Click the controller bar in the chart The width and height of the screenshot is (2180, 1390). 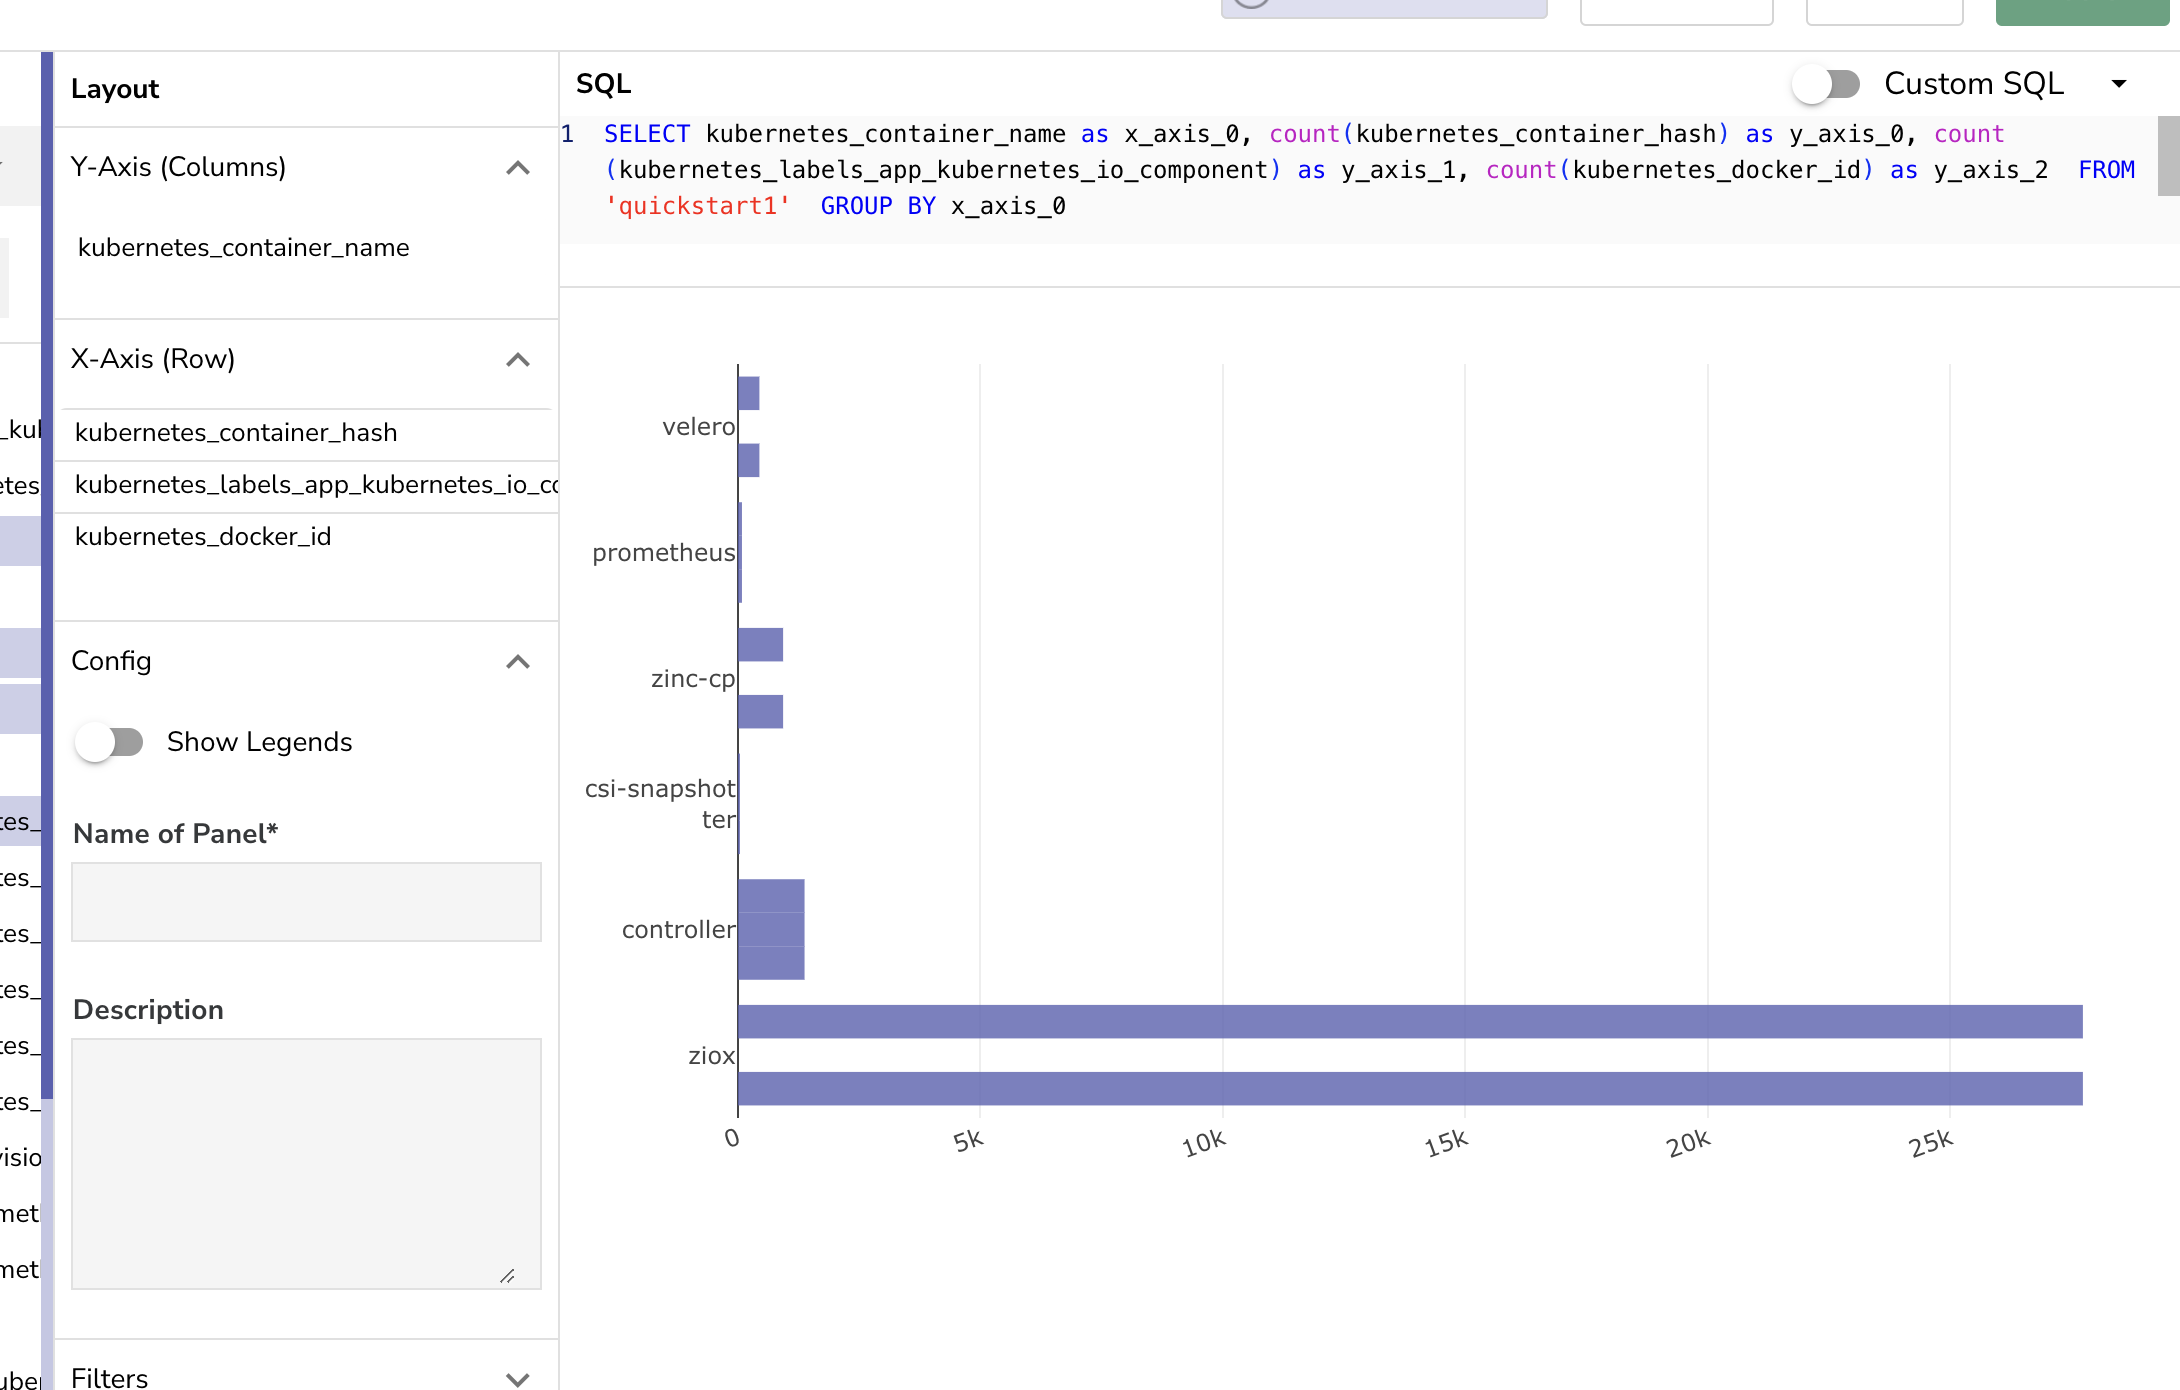coord(770,928)
